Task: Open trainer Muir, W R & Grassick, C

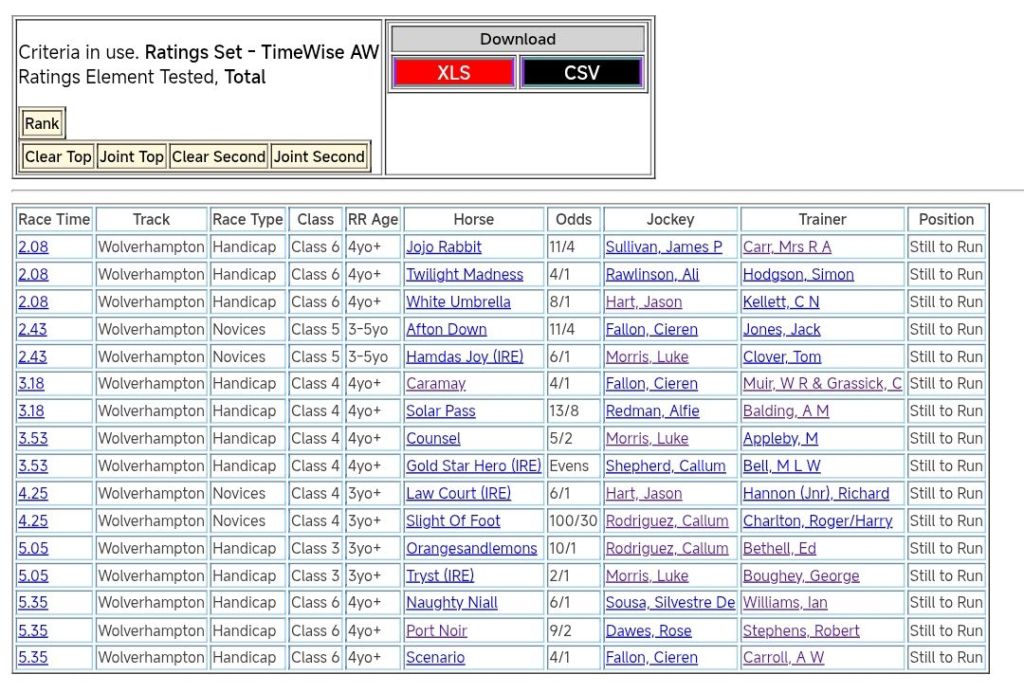Action: [822, 384]
